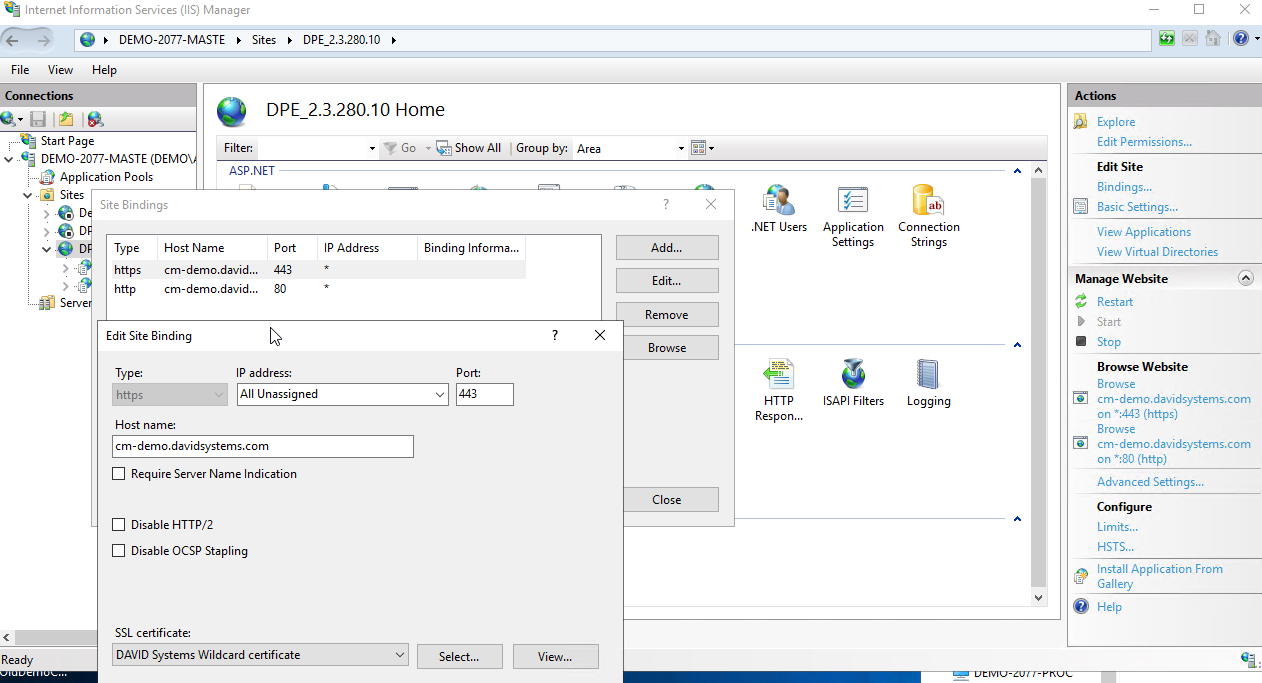Image resolution: width=1262 pixels, height=683 pixels.
Task: Click the Port number field
Action: click(x=484, y=395)
